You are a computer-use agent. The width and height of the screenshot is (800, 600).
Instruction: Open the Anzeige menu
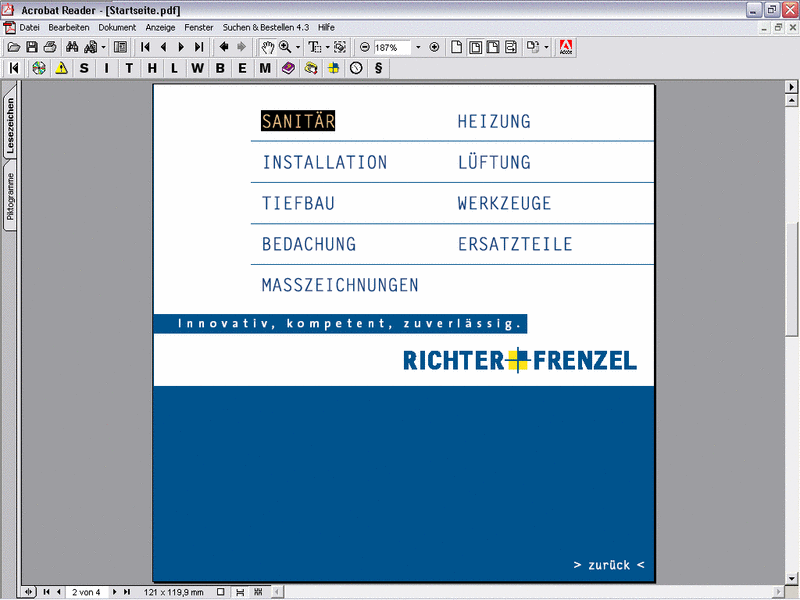[x=160, y=28]
